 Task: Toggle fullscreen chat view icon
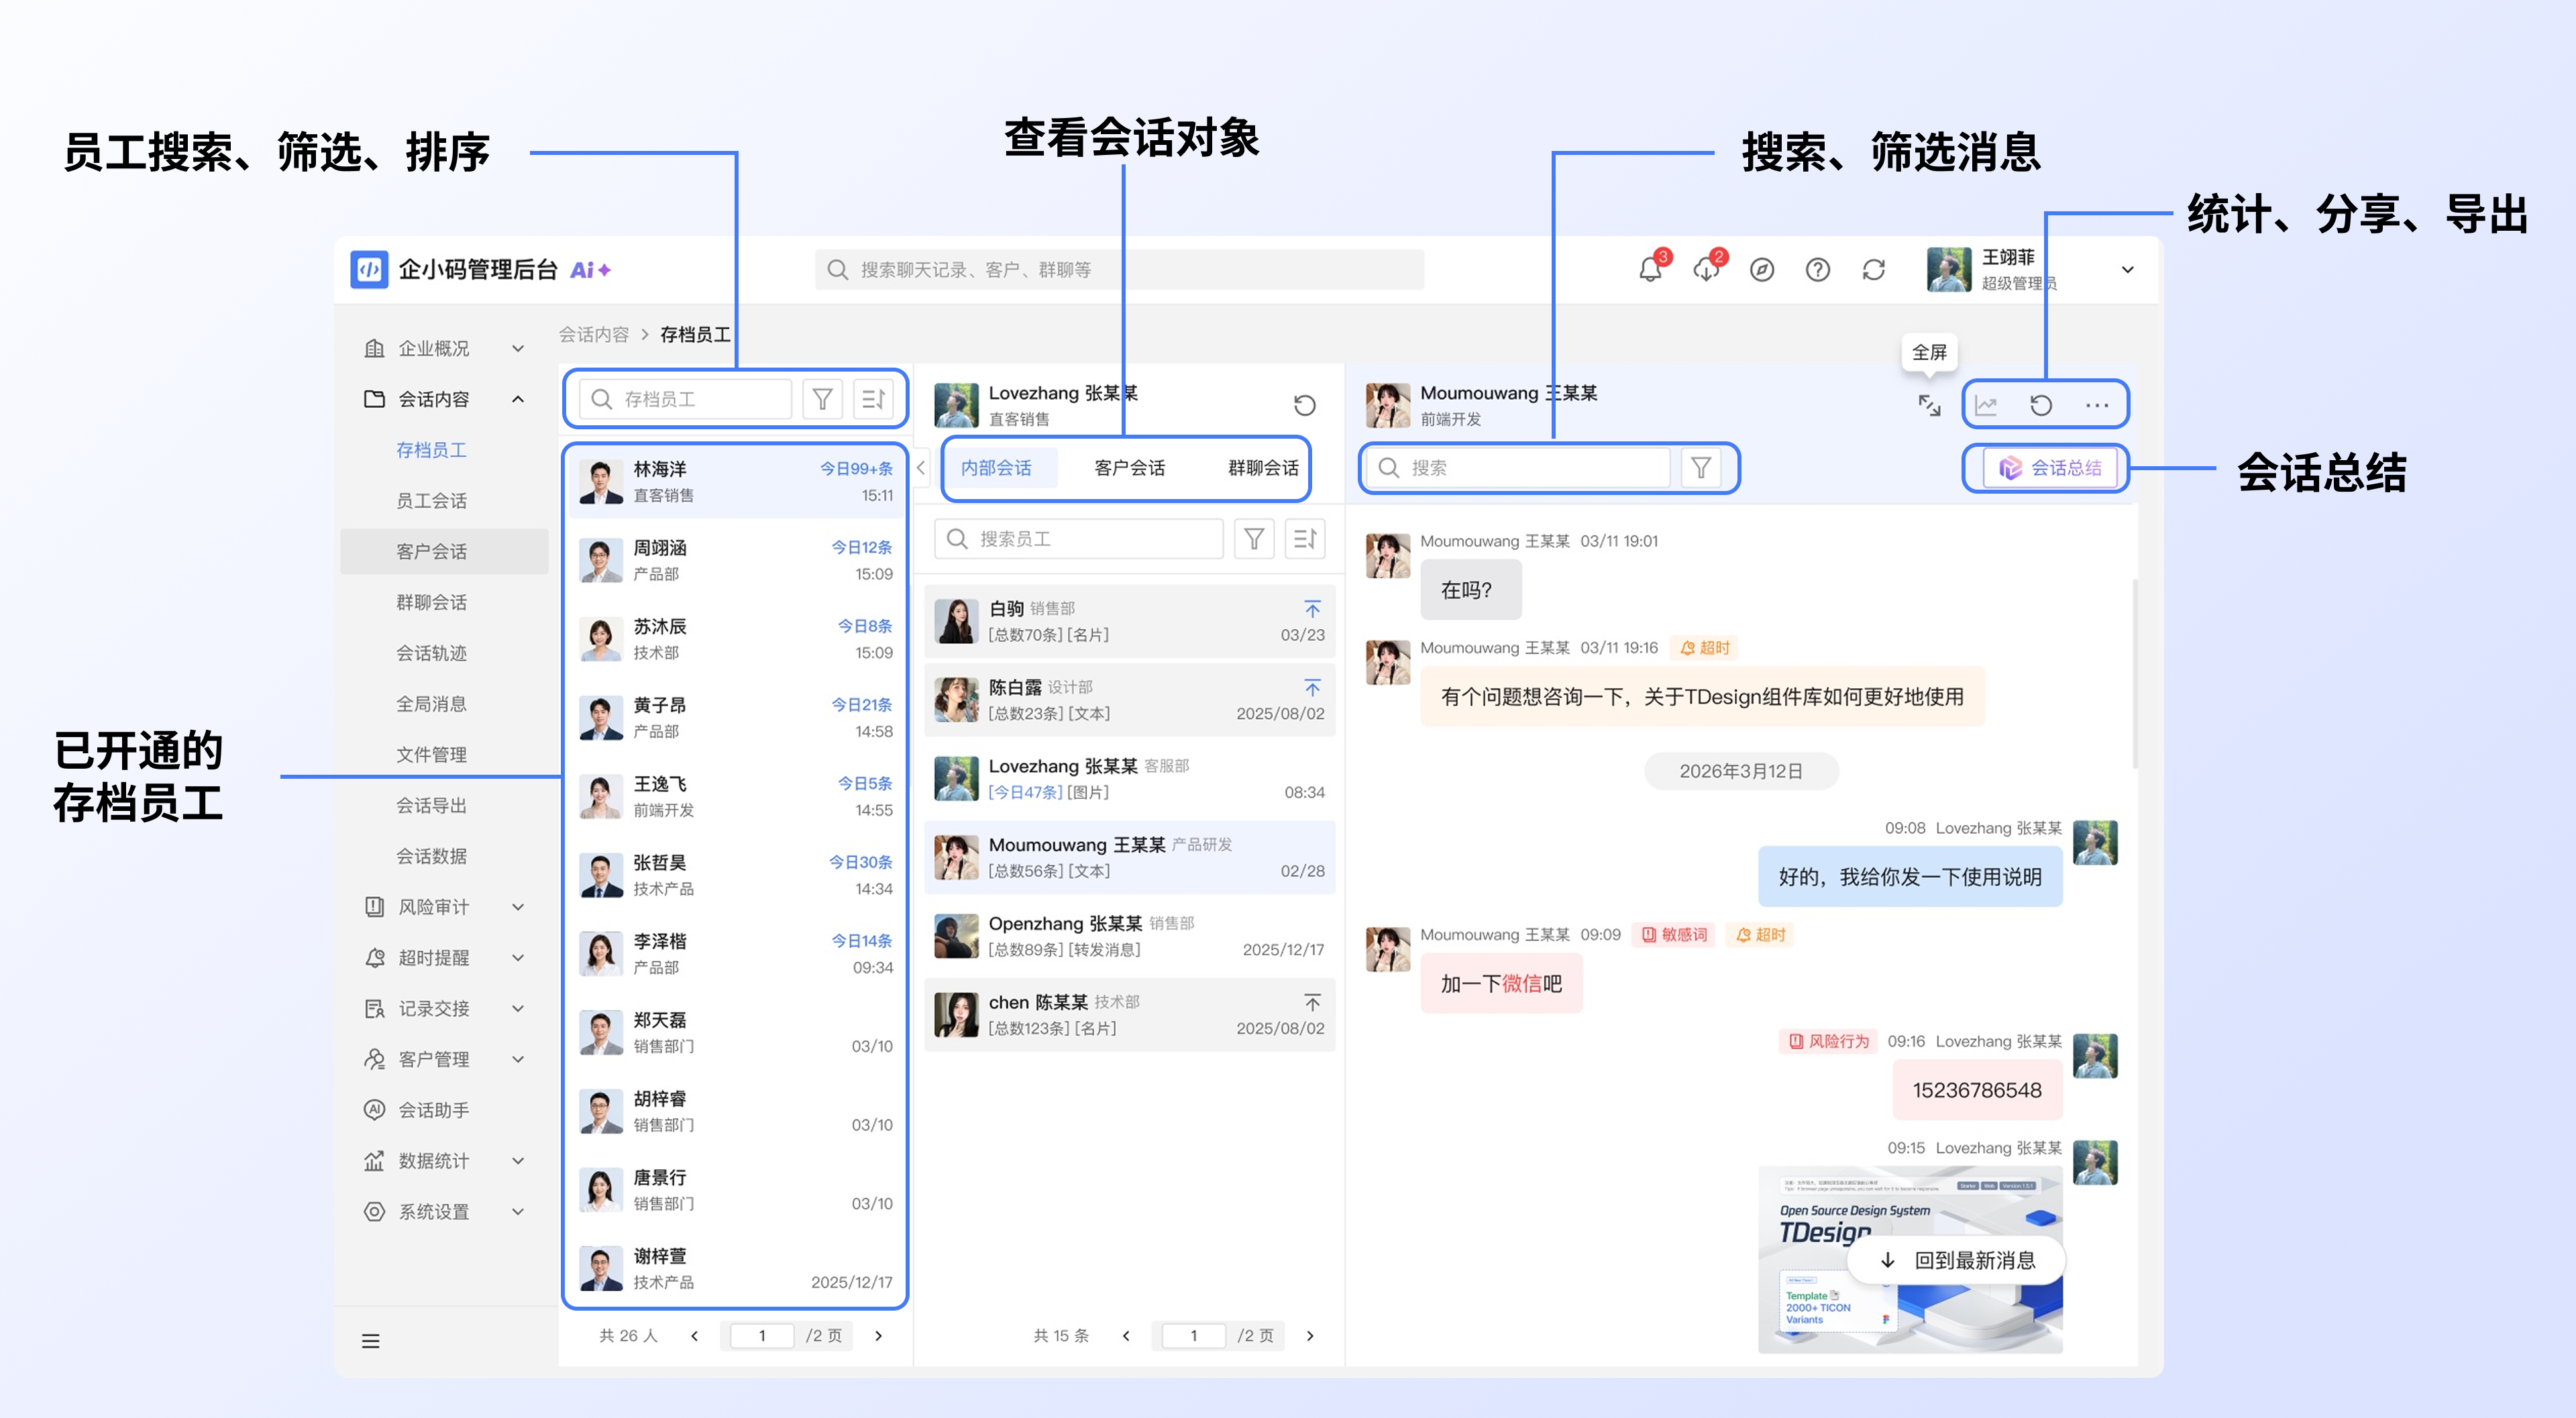[1929, 405]
